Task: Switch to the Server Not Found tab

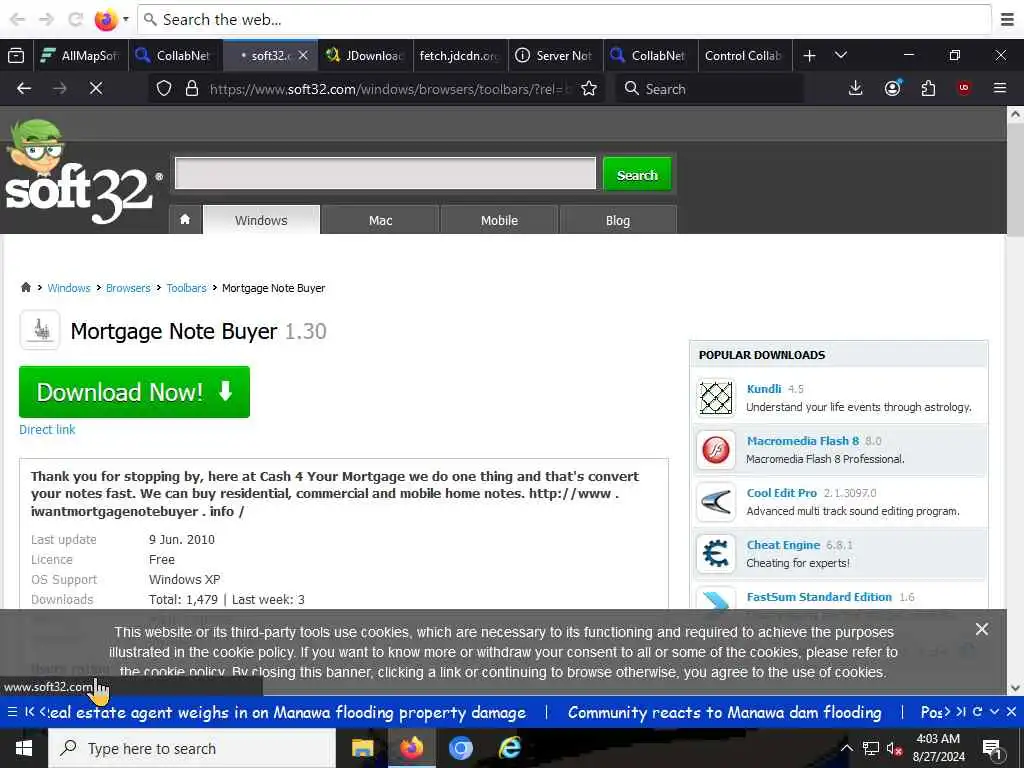Action: point(556,56)
